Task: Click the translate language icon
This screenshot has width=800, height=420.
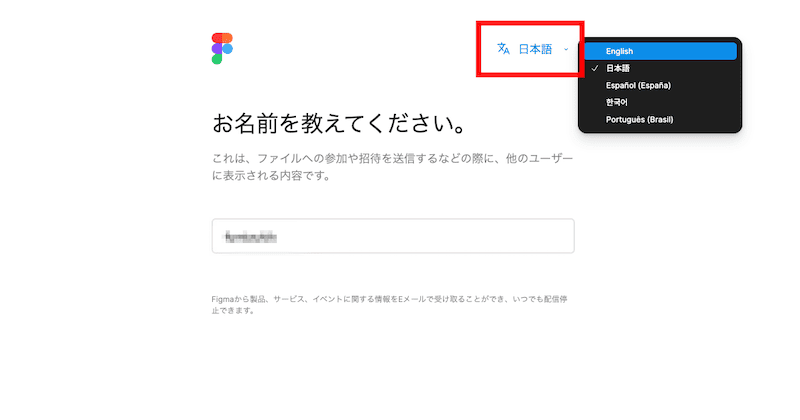Action: click(x=504, y=48)
